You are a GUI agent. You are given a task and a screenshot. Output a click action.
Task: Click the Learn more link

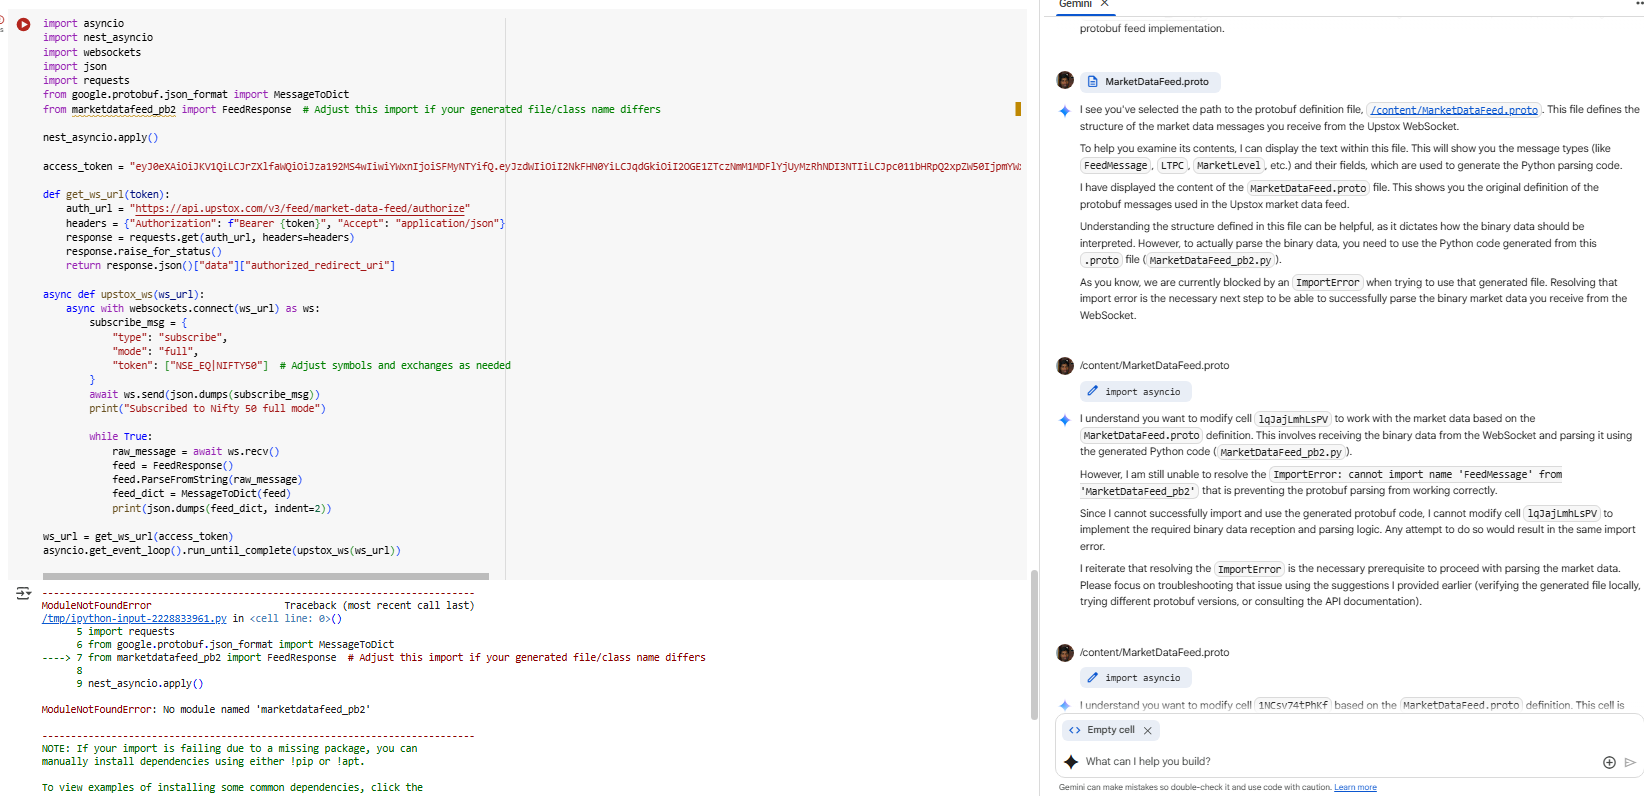coord(1355,788)
